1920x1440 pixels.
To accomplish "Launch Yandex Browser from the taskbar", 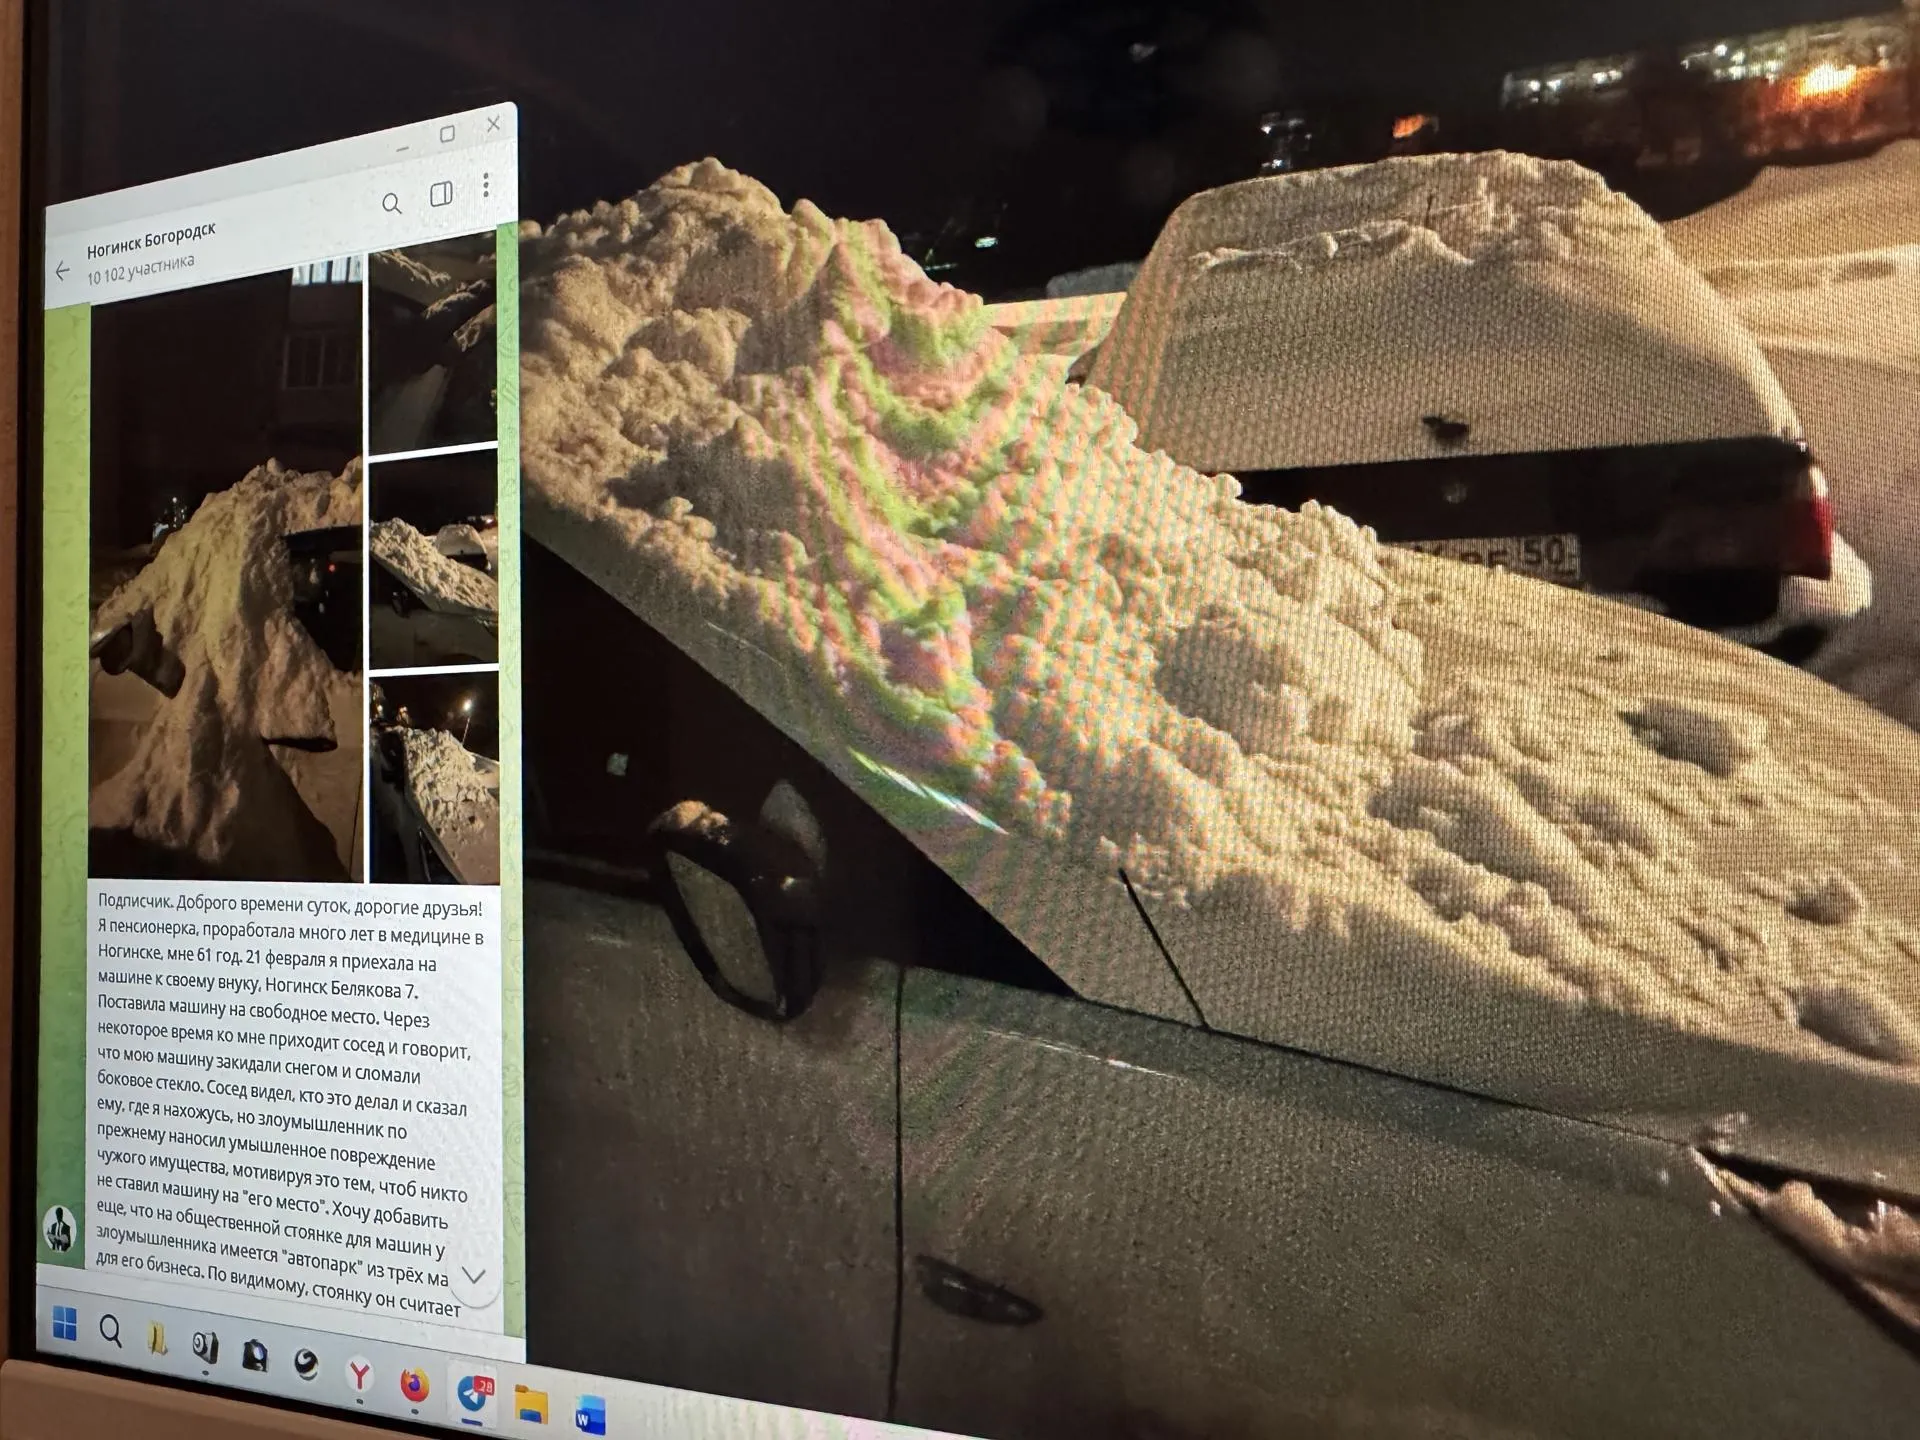I will [x=359, y=1376].
